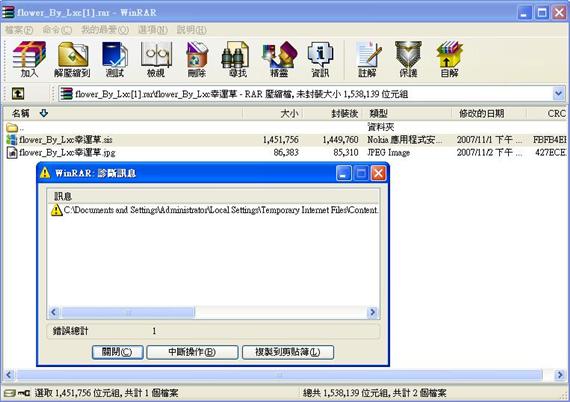Select the flower_By_Lxc幸運草.jpg file row
Screen dimensions: 570x402
coord(285,152)
